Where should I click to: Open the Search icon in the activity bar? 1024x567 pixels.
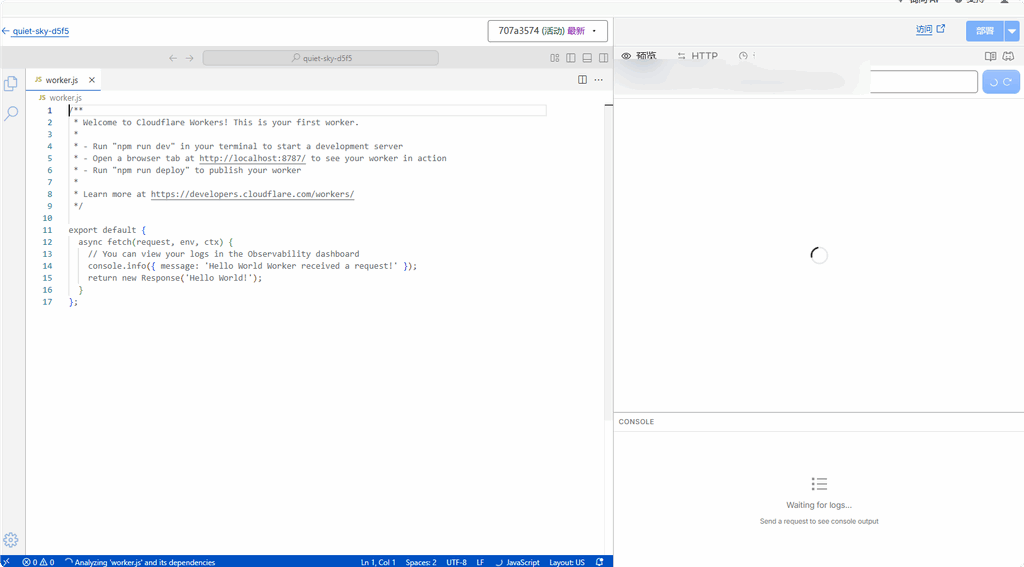(x=11, y=113)
